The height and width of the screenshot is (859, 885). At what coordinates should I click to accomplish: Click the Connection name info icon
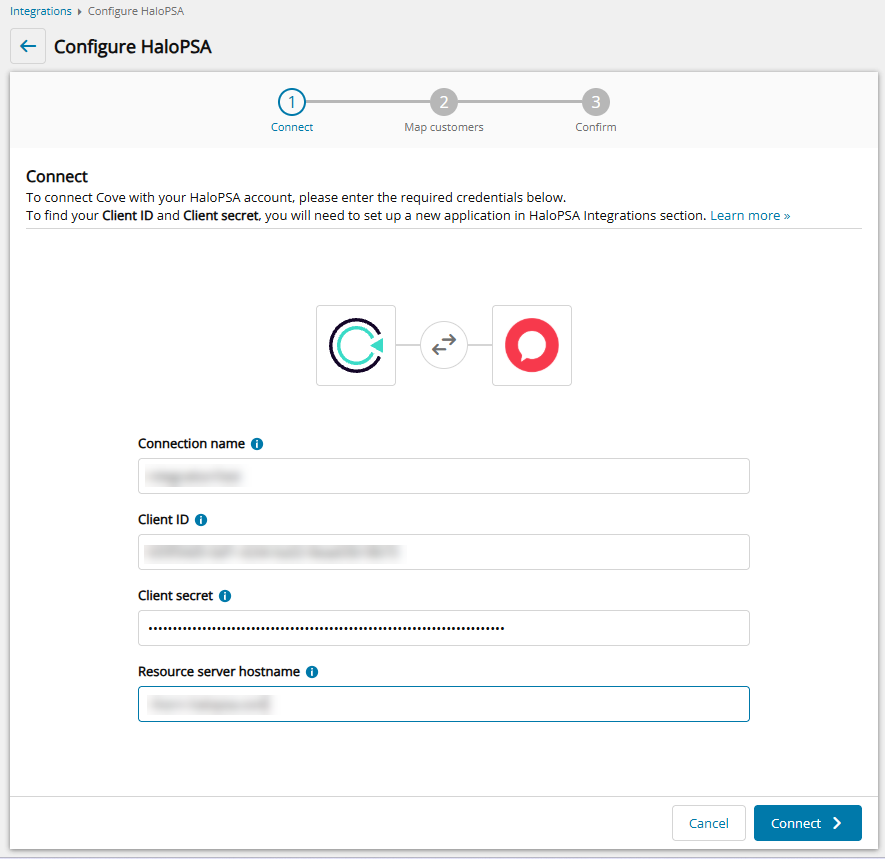257,444
